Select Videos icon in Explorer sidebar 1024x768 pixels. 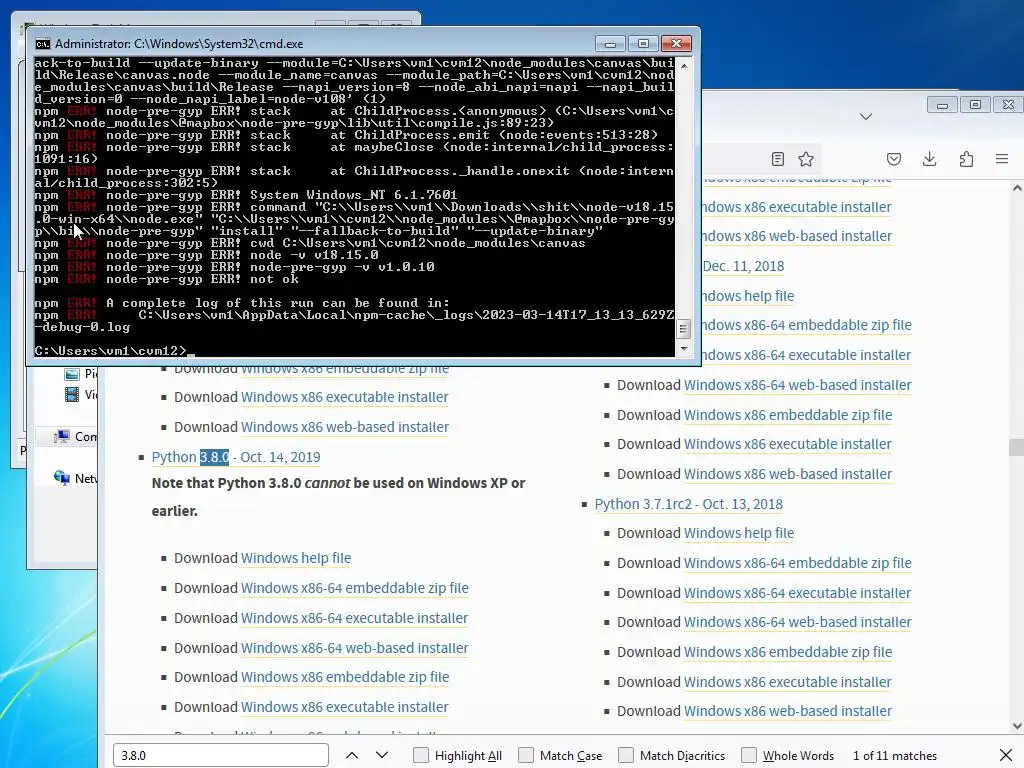coord(72,394)
